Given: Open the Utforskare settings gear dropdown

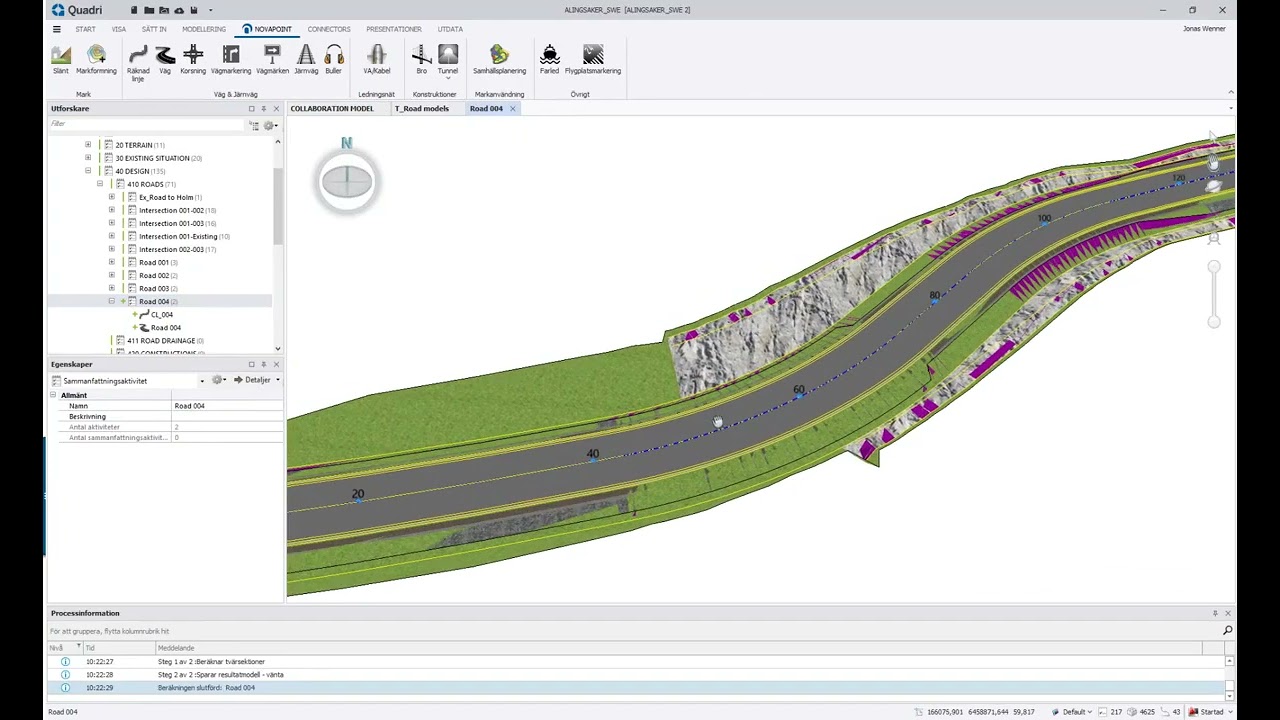Looking at the screenshot, I should pos(269,125).
